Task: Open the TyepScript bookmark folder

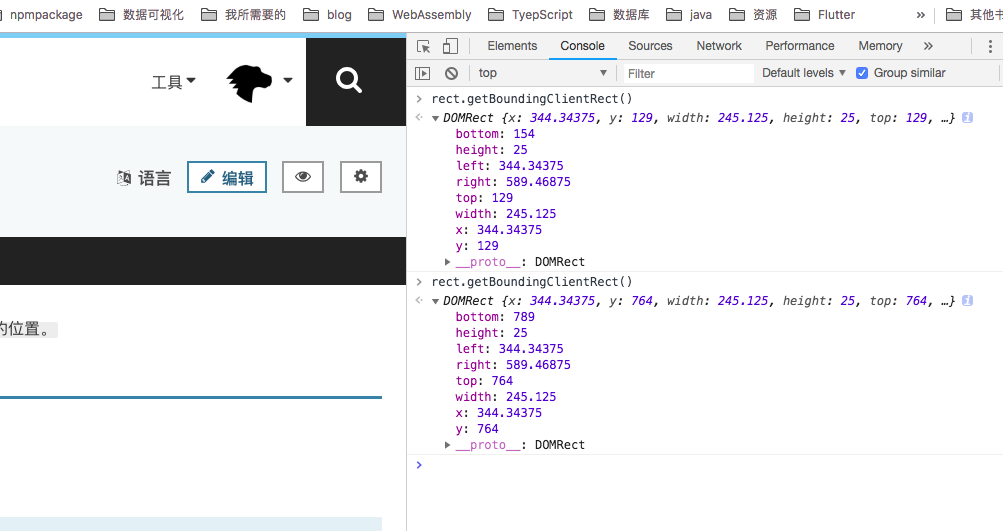Action: (530, 15)
